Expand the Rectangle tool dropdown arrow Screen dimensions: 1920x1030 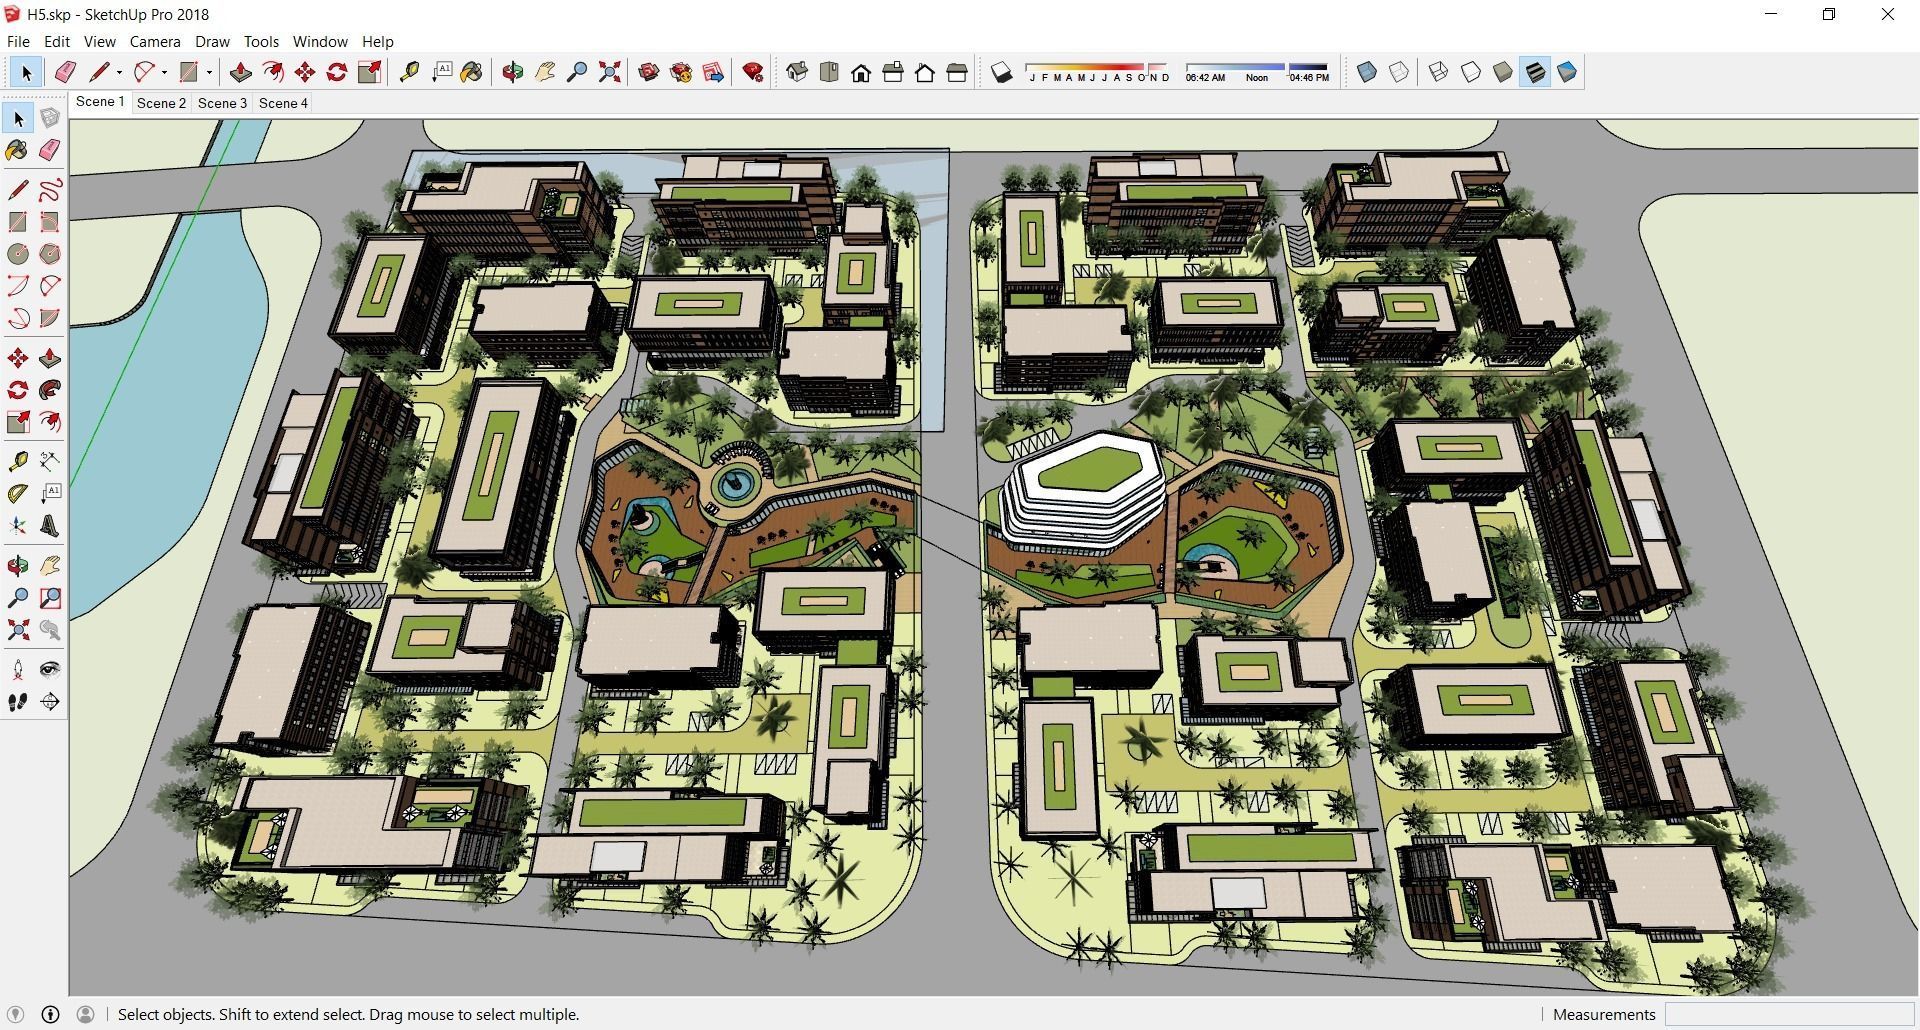tap(209, 72)
